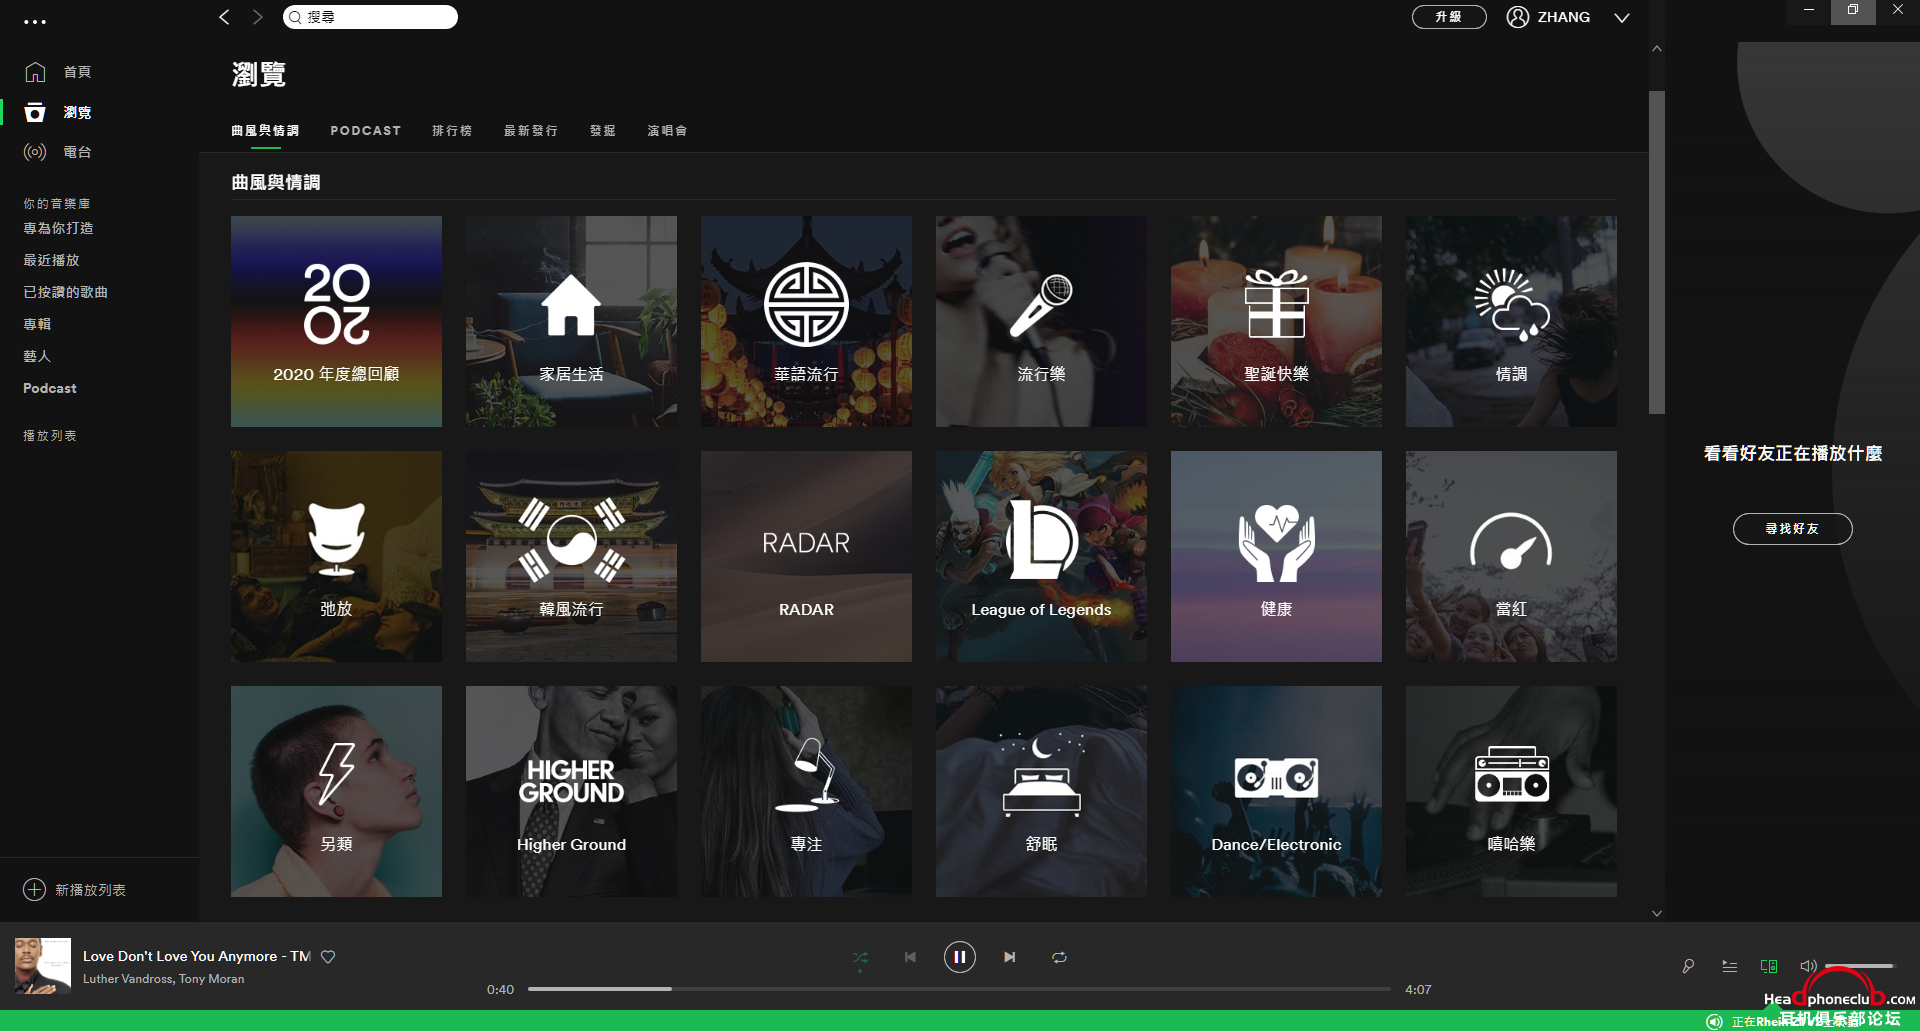
Task: Click the scroll down arrow
Action: [1657, 913]
